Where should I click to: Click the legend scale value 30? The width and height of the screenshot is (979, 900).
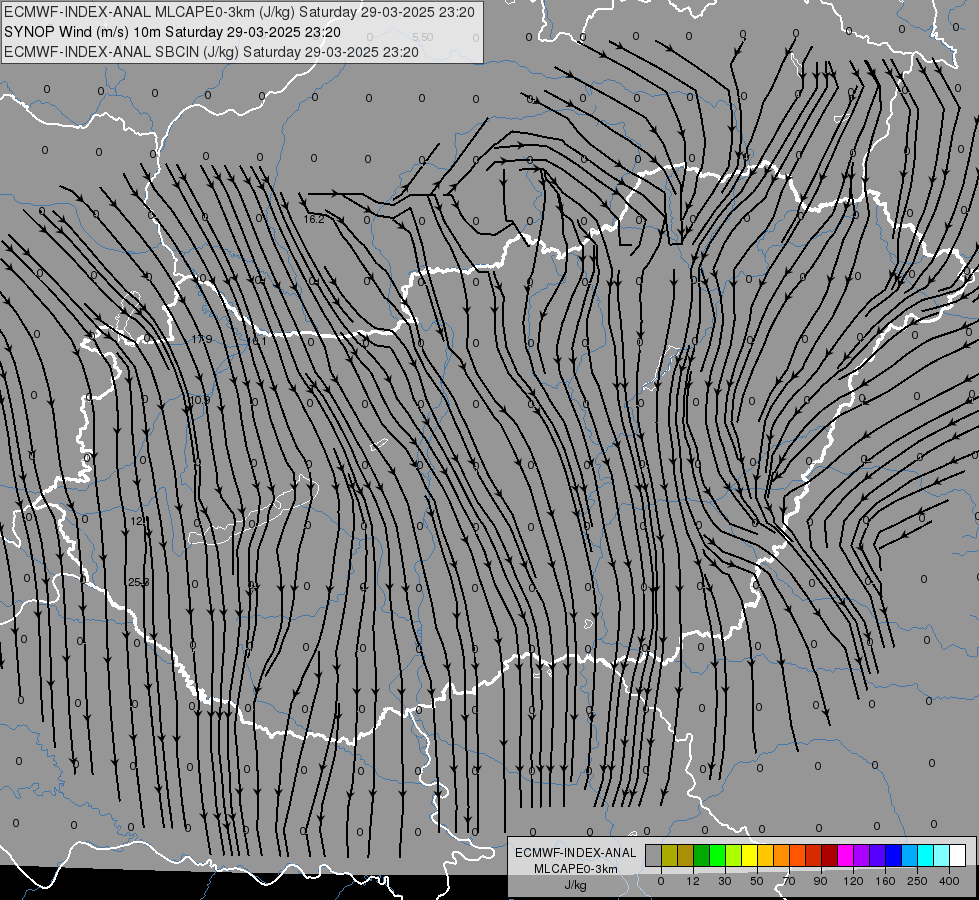[x=725, y=881]
